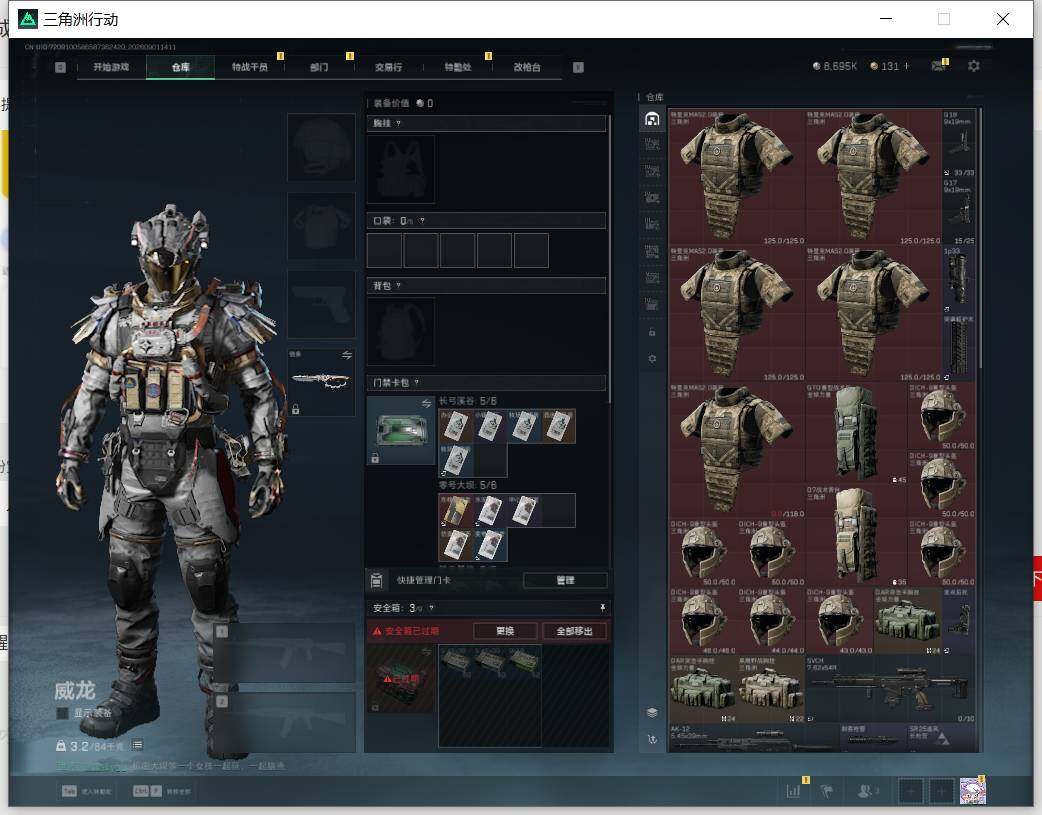Click the 管理 button for keycard management
Image resolution: width=1042 pixels, height=815 pixels.
point(566,580)
